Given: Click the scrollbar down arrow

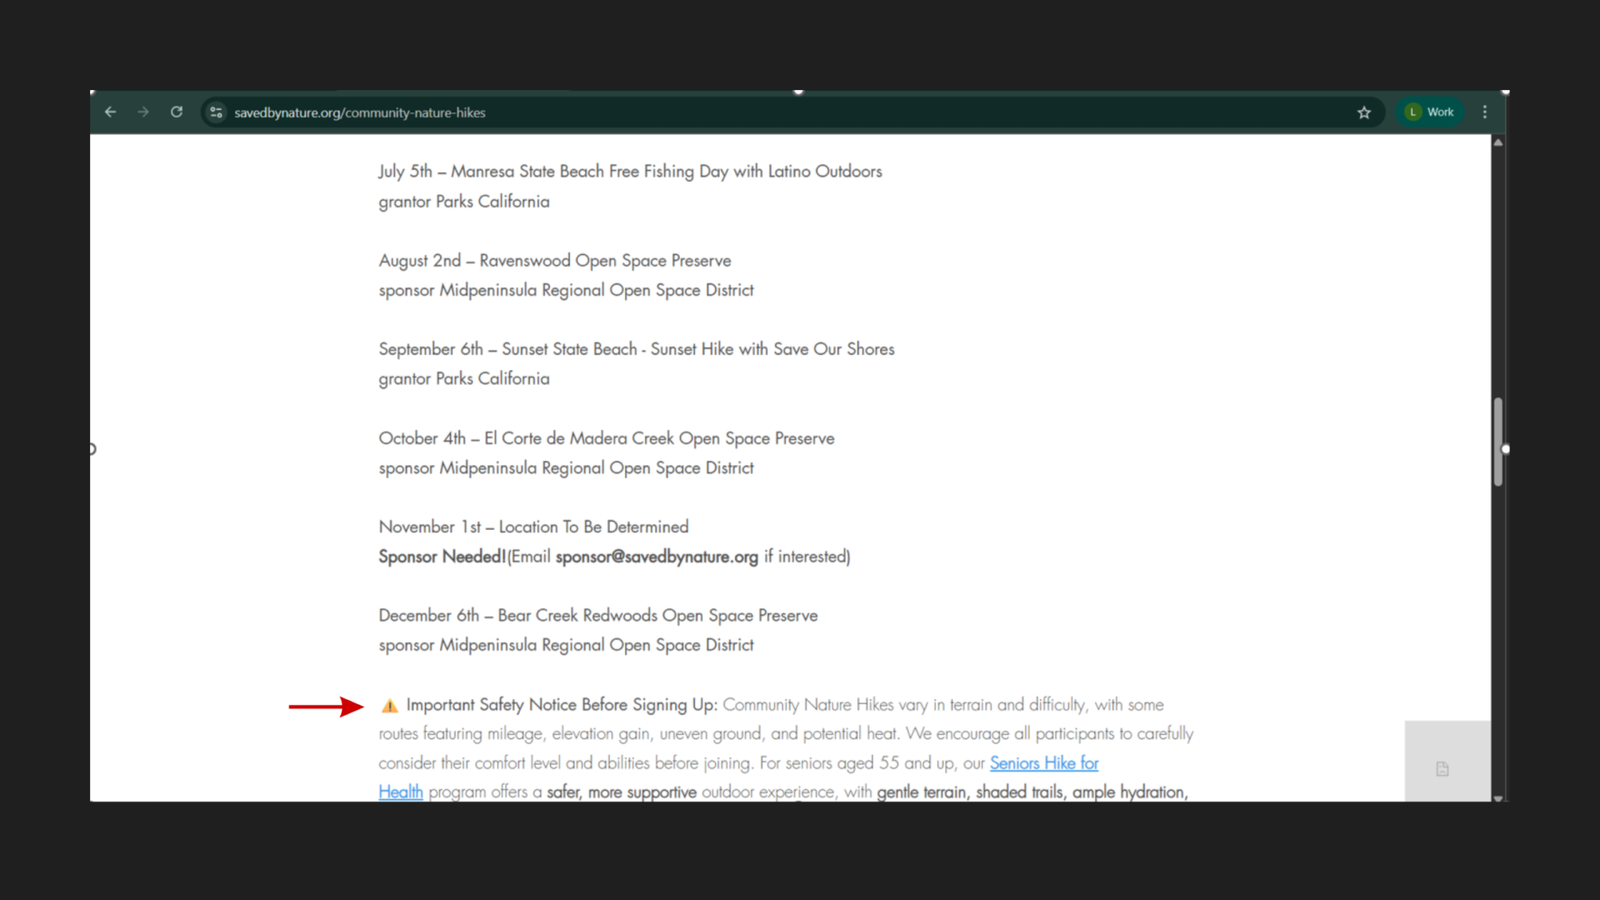Looking at the screenshot, I should 1498,797.
